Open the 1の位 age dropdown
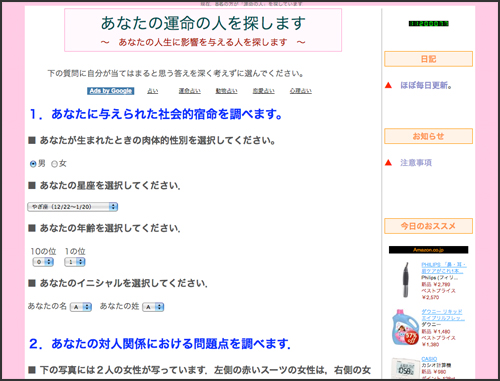The width and height of the screenshot is (500, 381). point(75,262)
